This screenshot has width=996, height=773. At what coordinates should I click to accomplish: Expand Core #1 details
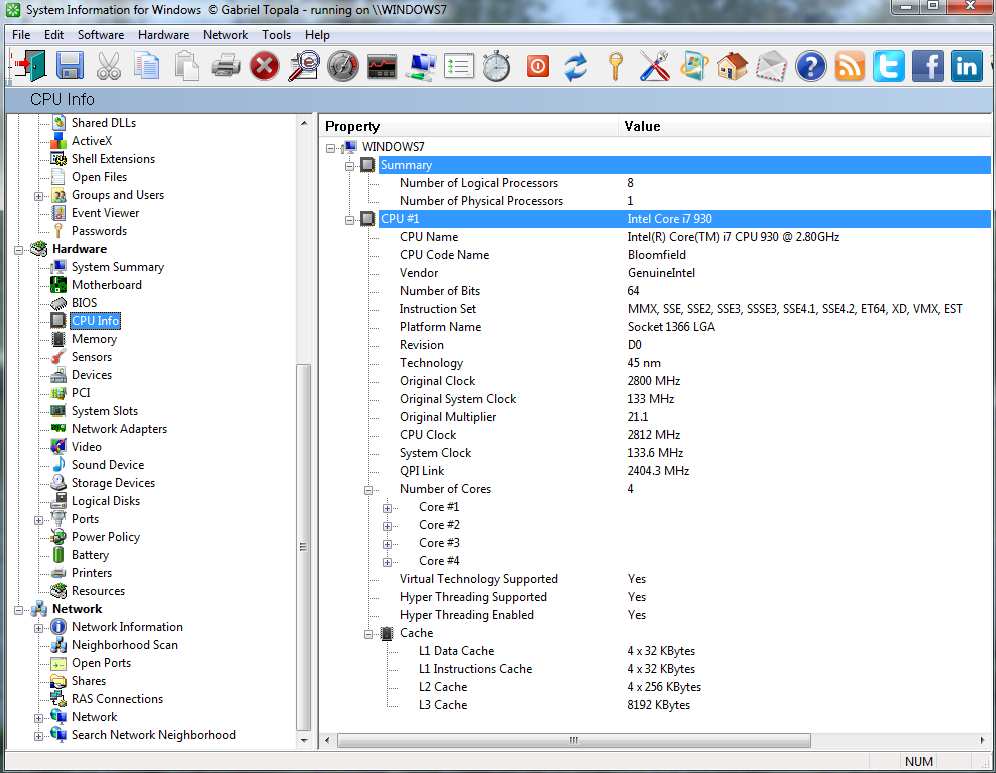(387, 507)
